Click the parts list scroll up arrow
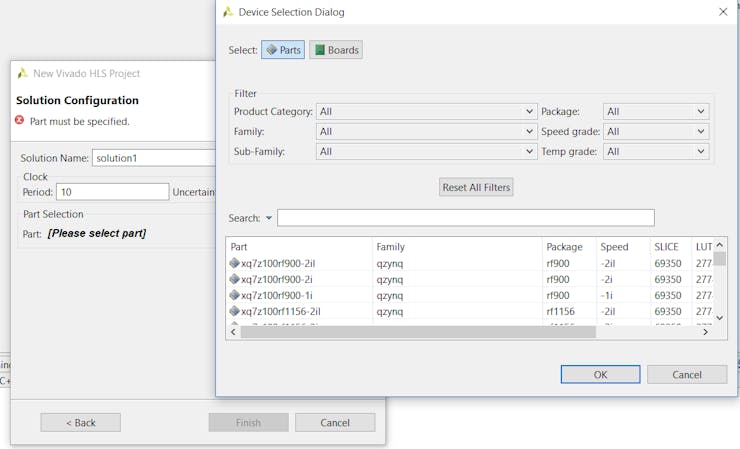Screen dimensions: 740x449 719,245
